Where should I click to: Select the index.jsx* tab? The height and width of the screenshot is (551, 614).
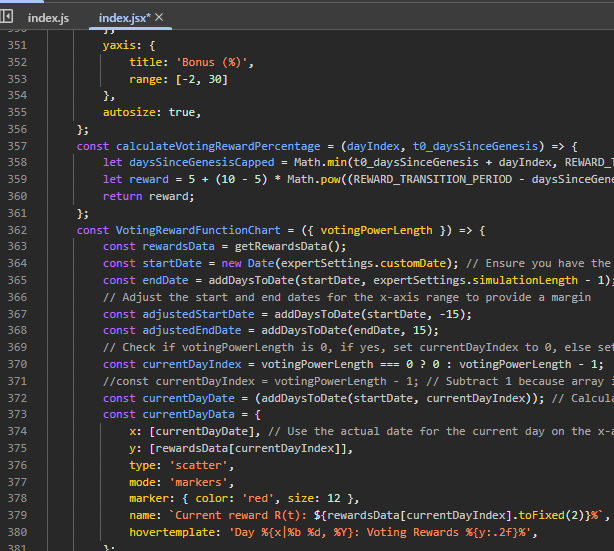123,18
